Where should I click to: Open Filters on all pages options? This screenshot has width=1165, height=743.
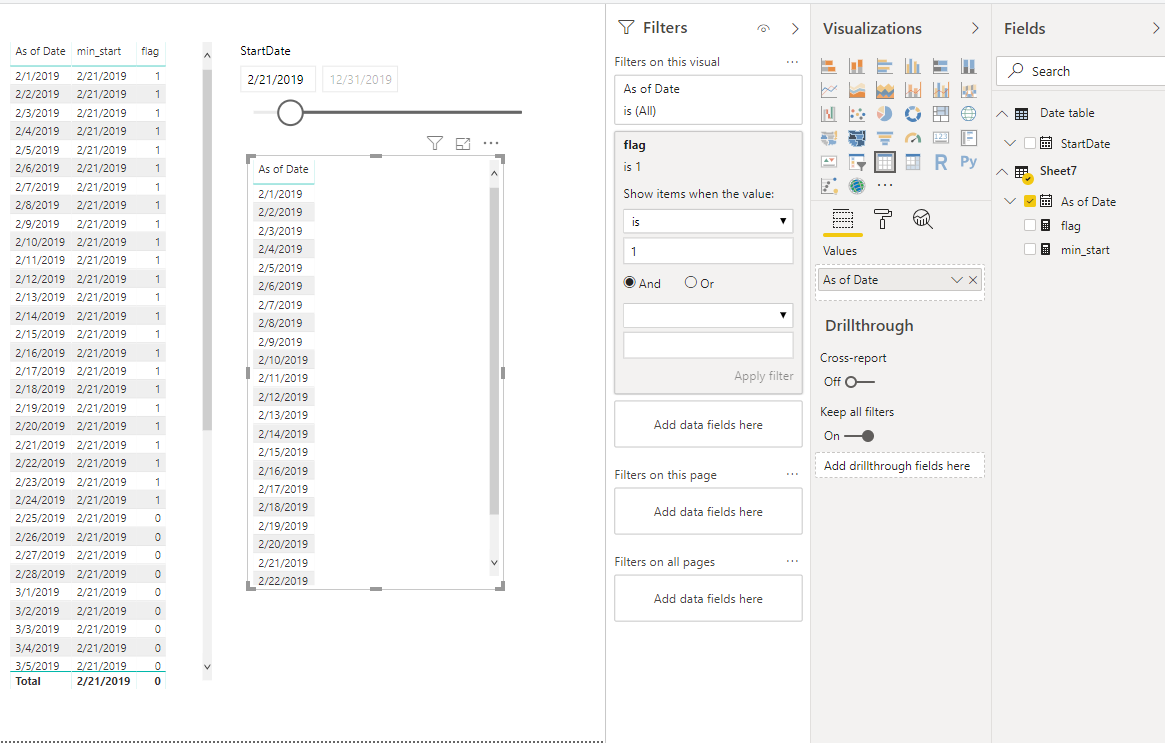792,561
